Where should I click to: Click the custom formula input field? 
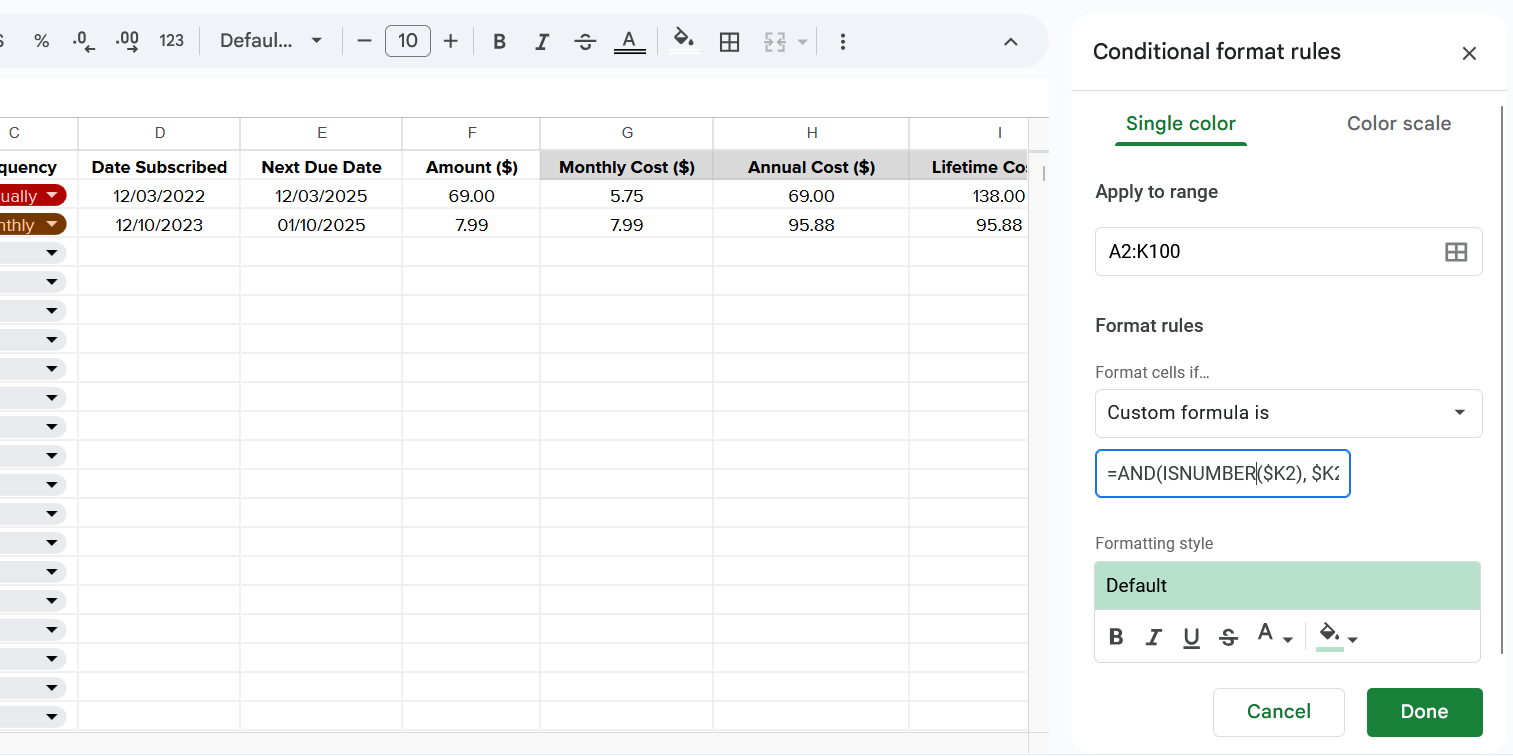(x=1223, y=473)
